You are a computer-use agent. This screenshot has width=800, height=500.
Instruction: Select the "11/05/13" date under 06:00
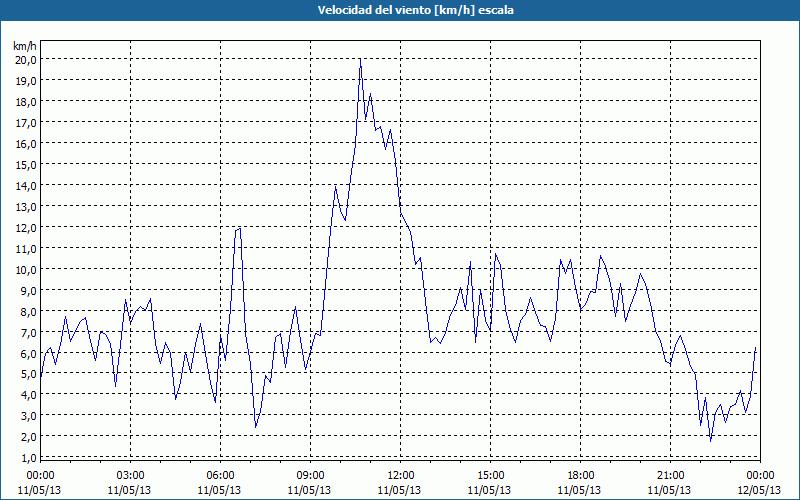point(219,490)
